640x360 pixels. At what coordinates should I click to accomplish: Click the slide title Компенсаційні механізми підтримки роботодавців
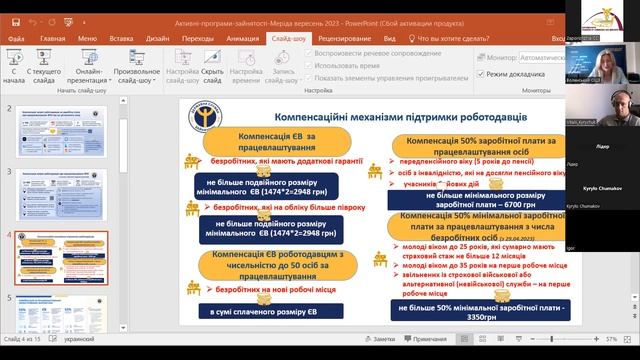point(400,117)
